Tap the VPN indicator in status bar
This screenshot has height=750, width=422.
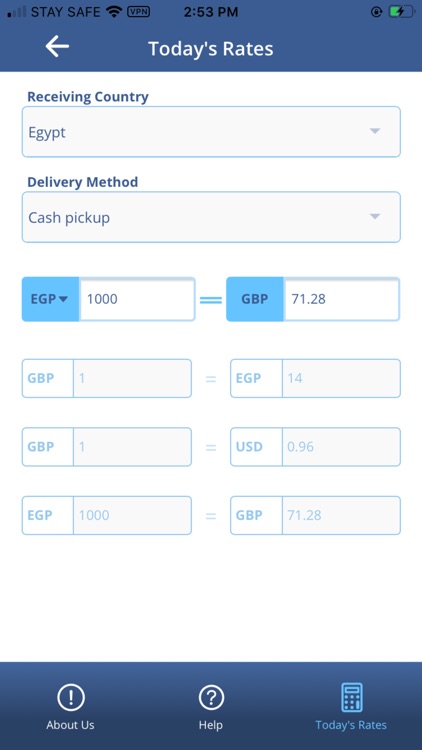tap(138, 12)
